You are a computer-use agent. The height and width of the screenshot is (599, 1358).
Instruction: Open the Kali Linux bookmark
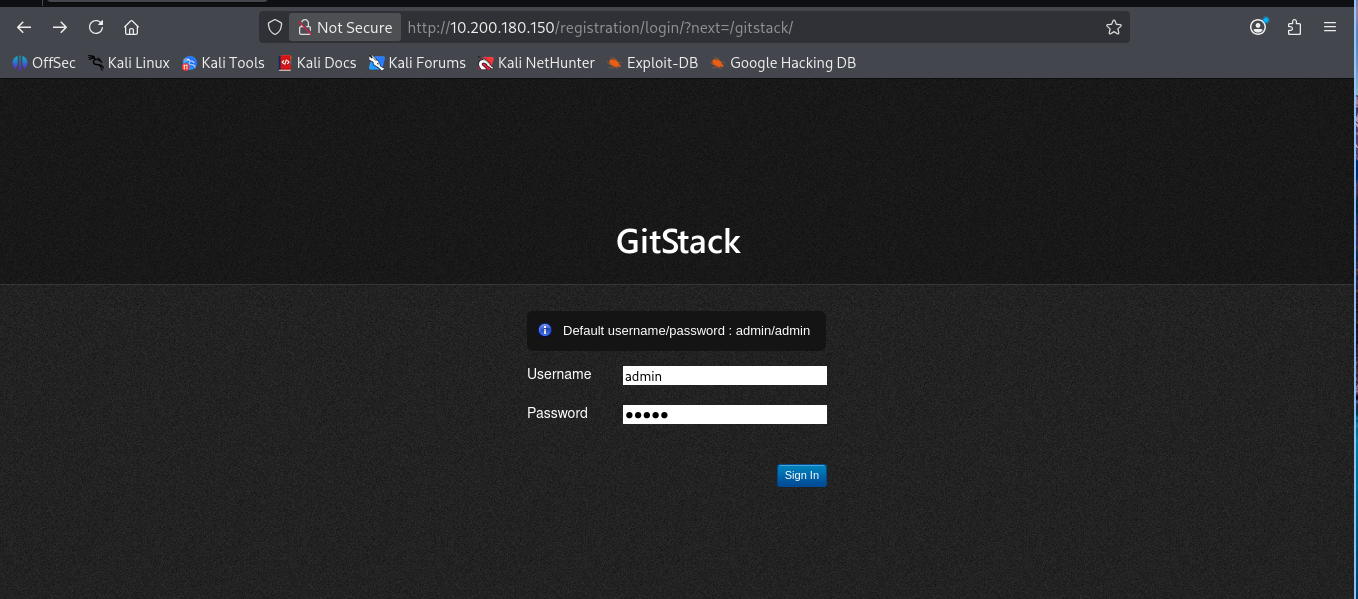129,62
